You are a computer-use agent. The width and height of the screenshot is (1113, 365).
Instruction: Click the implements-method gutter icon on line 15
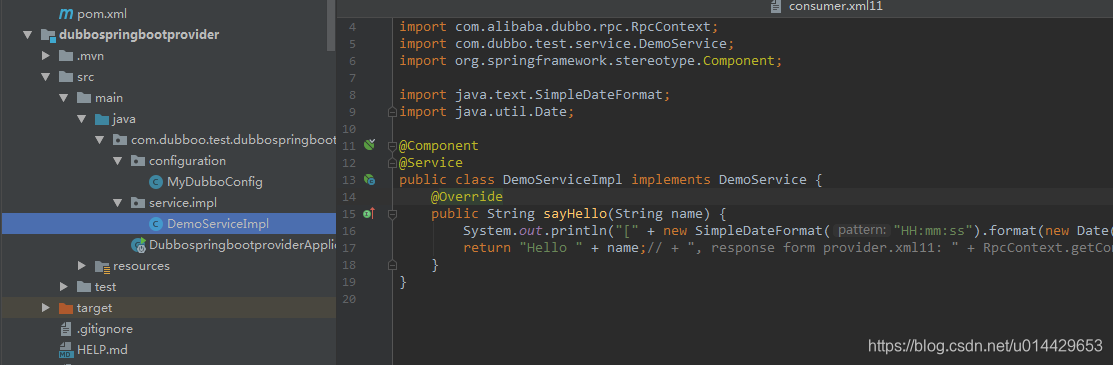(x=369, y=213)
